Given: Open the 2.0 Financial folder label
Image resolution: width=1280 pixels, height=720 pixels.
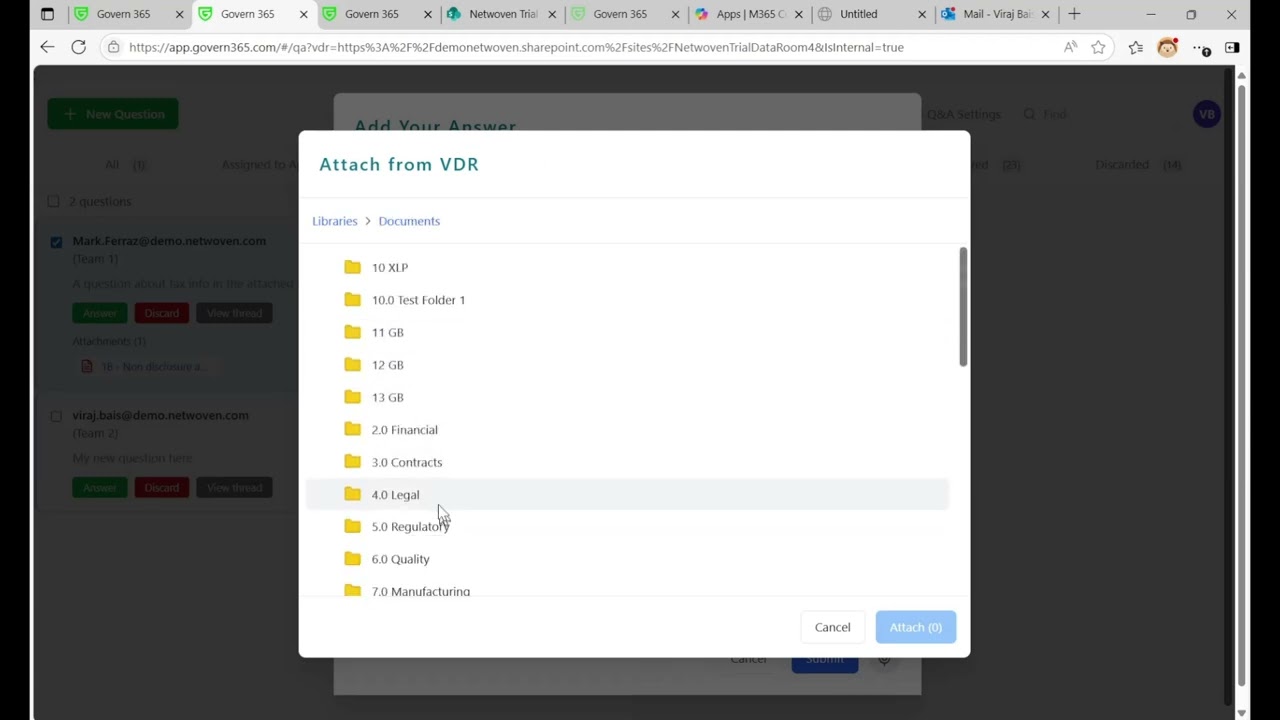Looking at the screenshot, I should [x=404, y=430].
